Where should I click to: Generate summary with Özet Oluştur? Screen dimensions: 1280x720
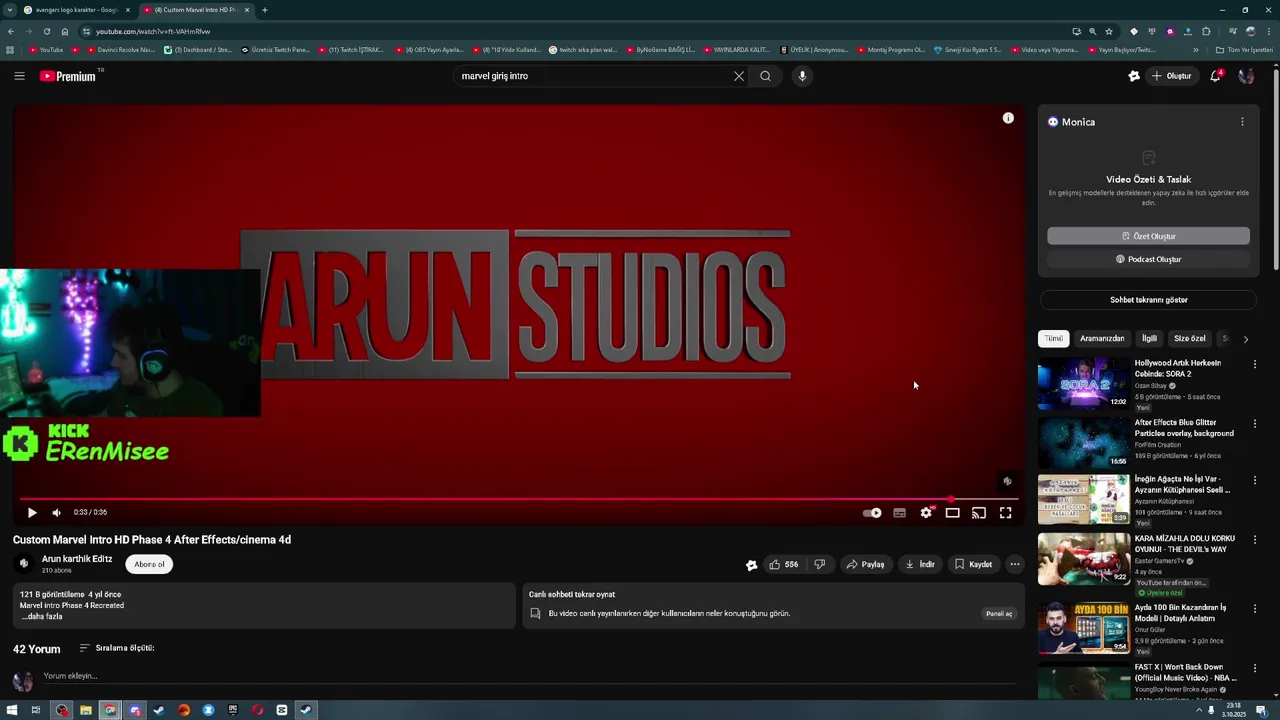coord(1148,236)
